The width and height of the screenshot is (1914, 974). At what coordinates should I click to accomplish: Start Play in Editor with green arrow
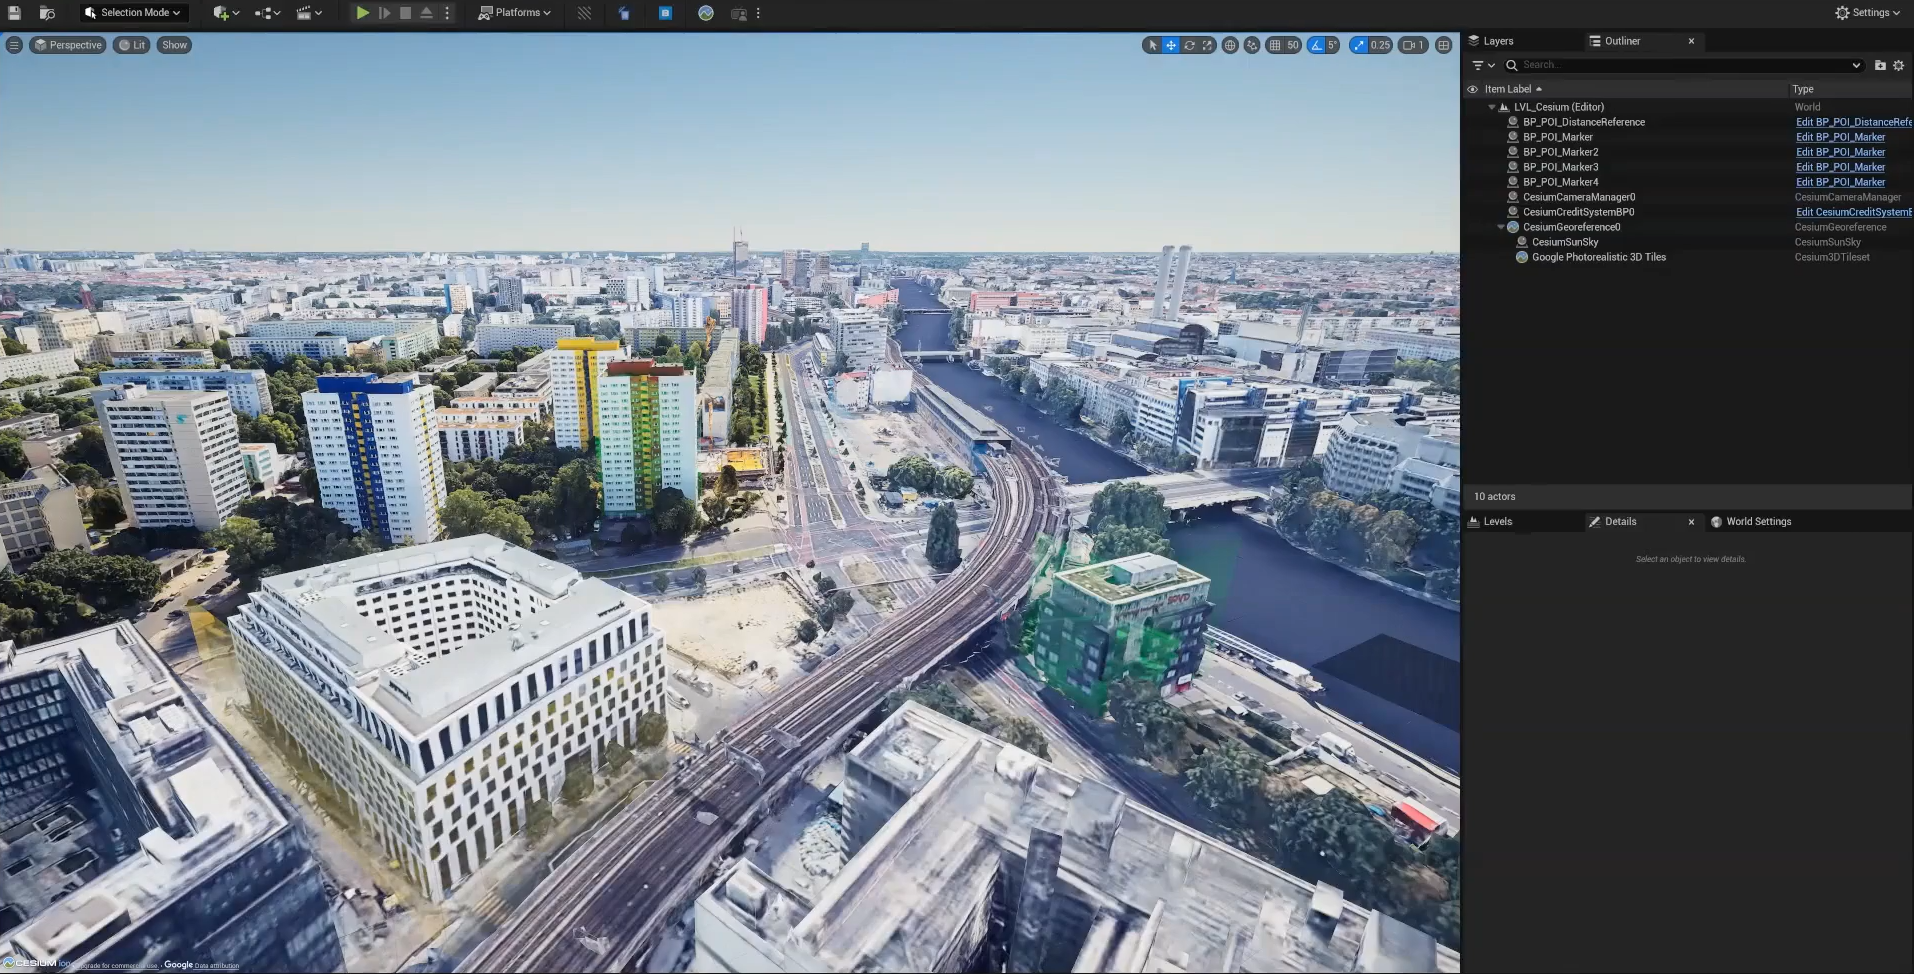(363, 13)
